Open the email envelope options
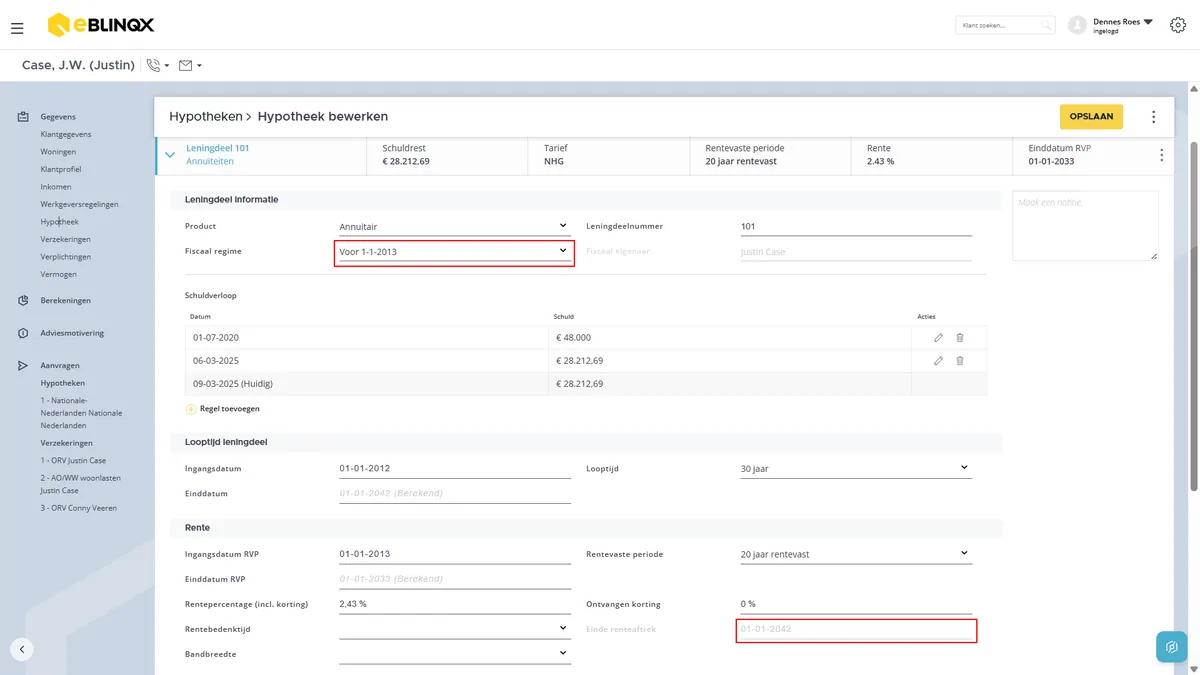Screen dimensions: 1200x675 coord(190,66)
